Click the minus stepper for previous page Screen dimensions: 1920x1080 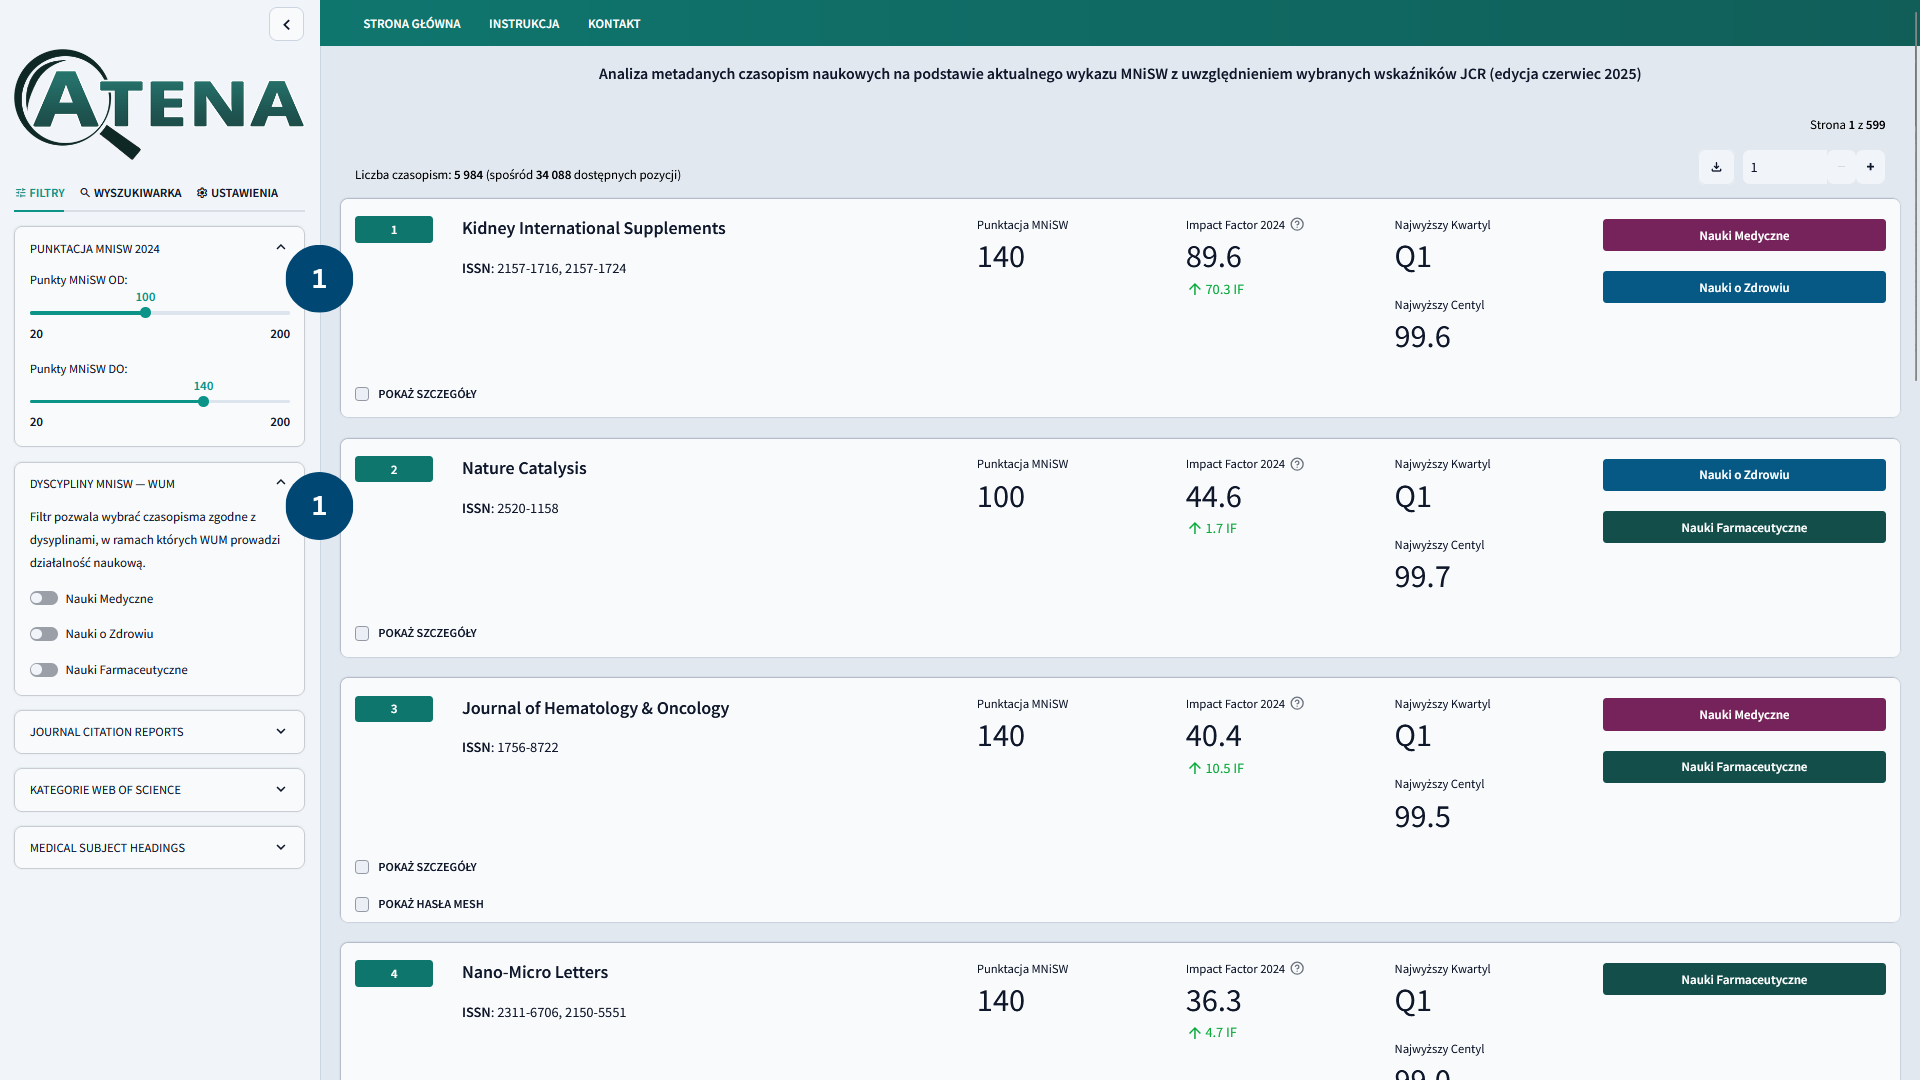(x=1841, y=167)
